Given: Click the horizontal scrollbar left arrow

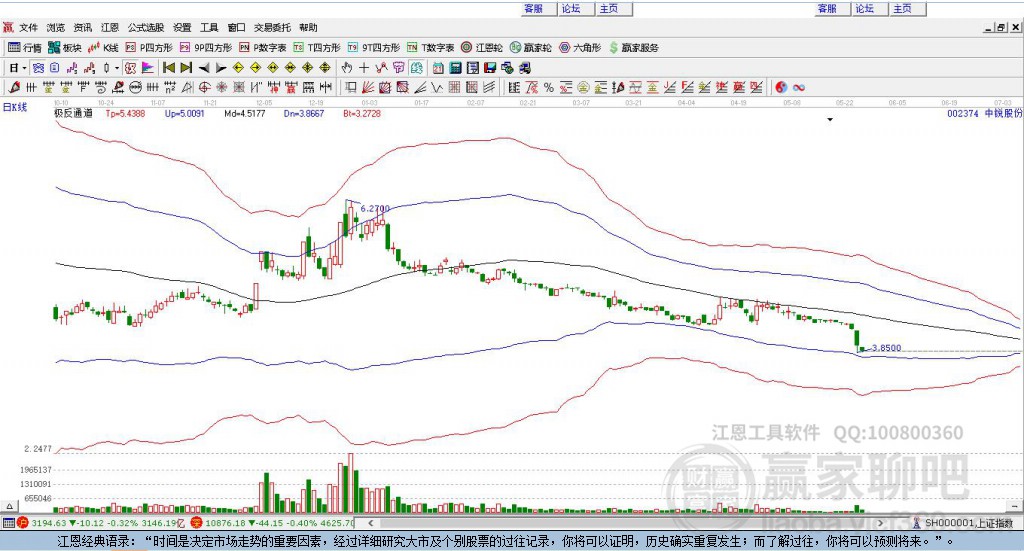Looking at the screenshot, I should (370, 523).
